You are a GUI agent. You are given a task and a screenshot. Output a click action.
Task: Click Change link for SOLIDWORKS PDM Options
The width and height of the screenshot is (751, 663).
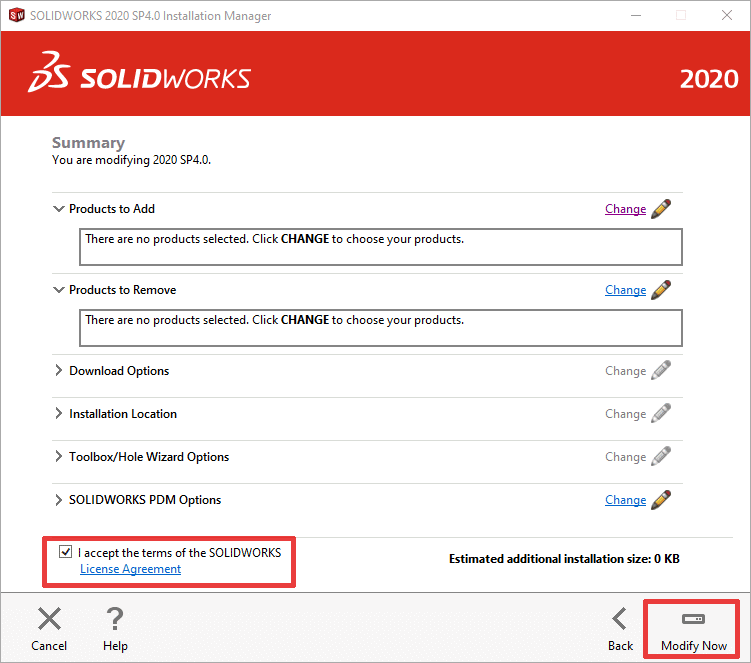(626, 500)
